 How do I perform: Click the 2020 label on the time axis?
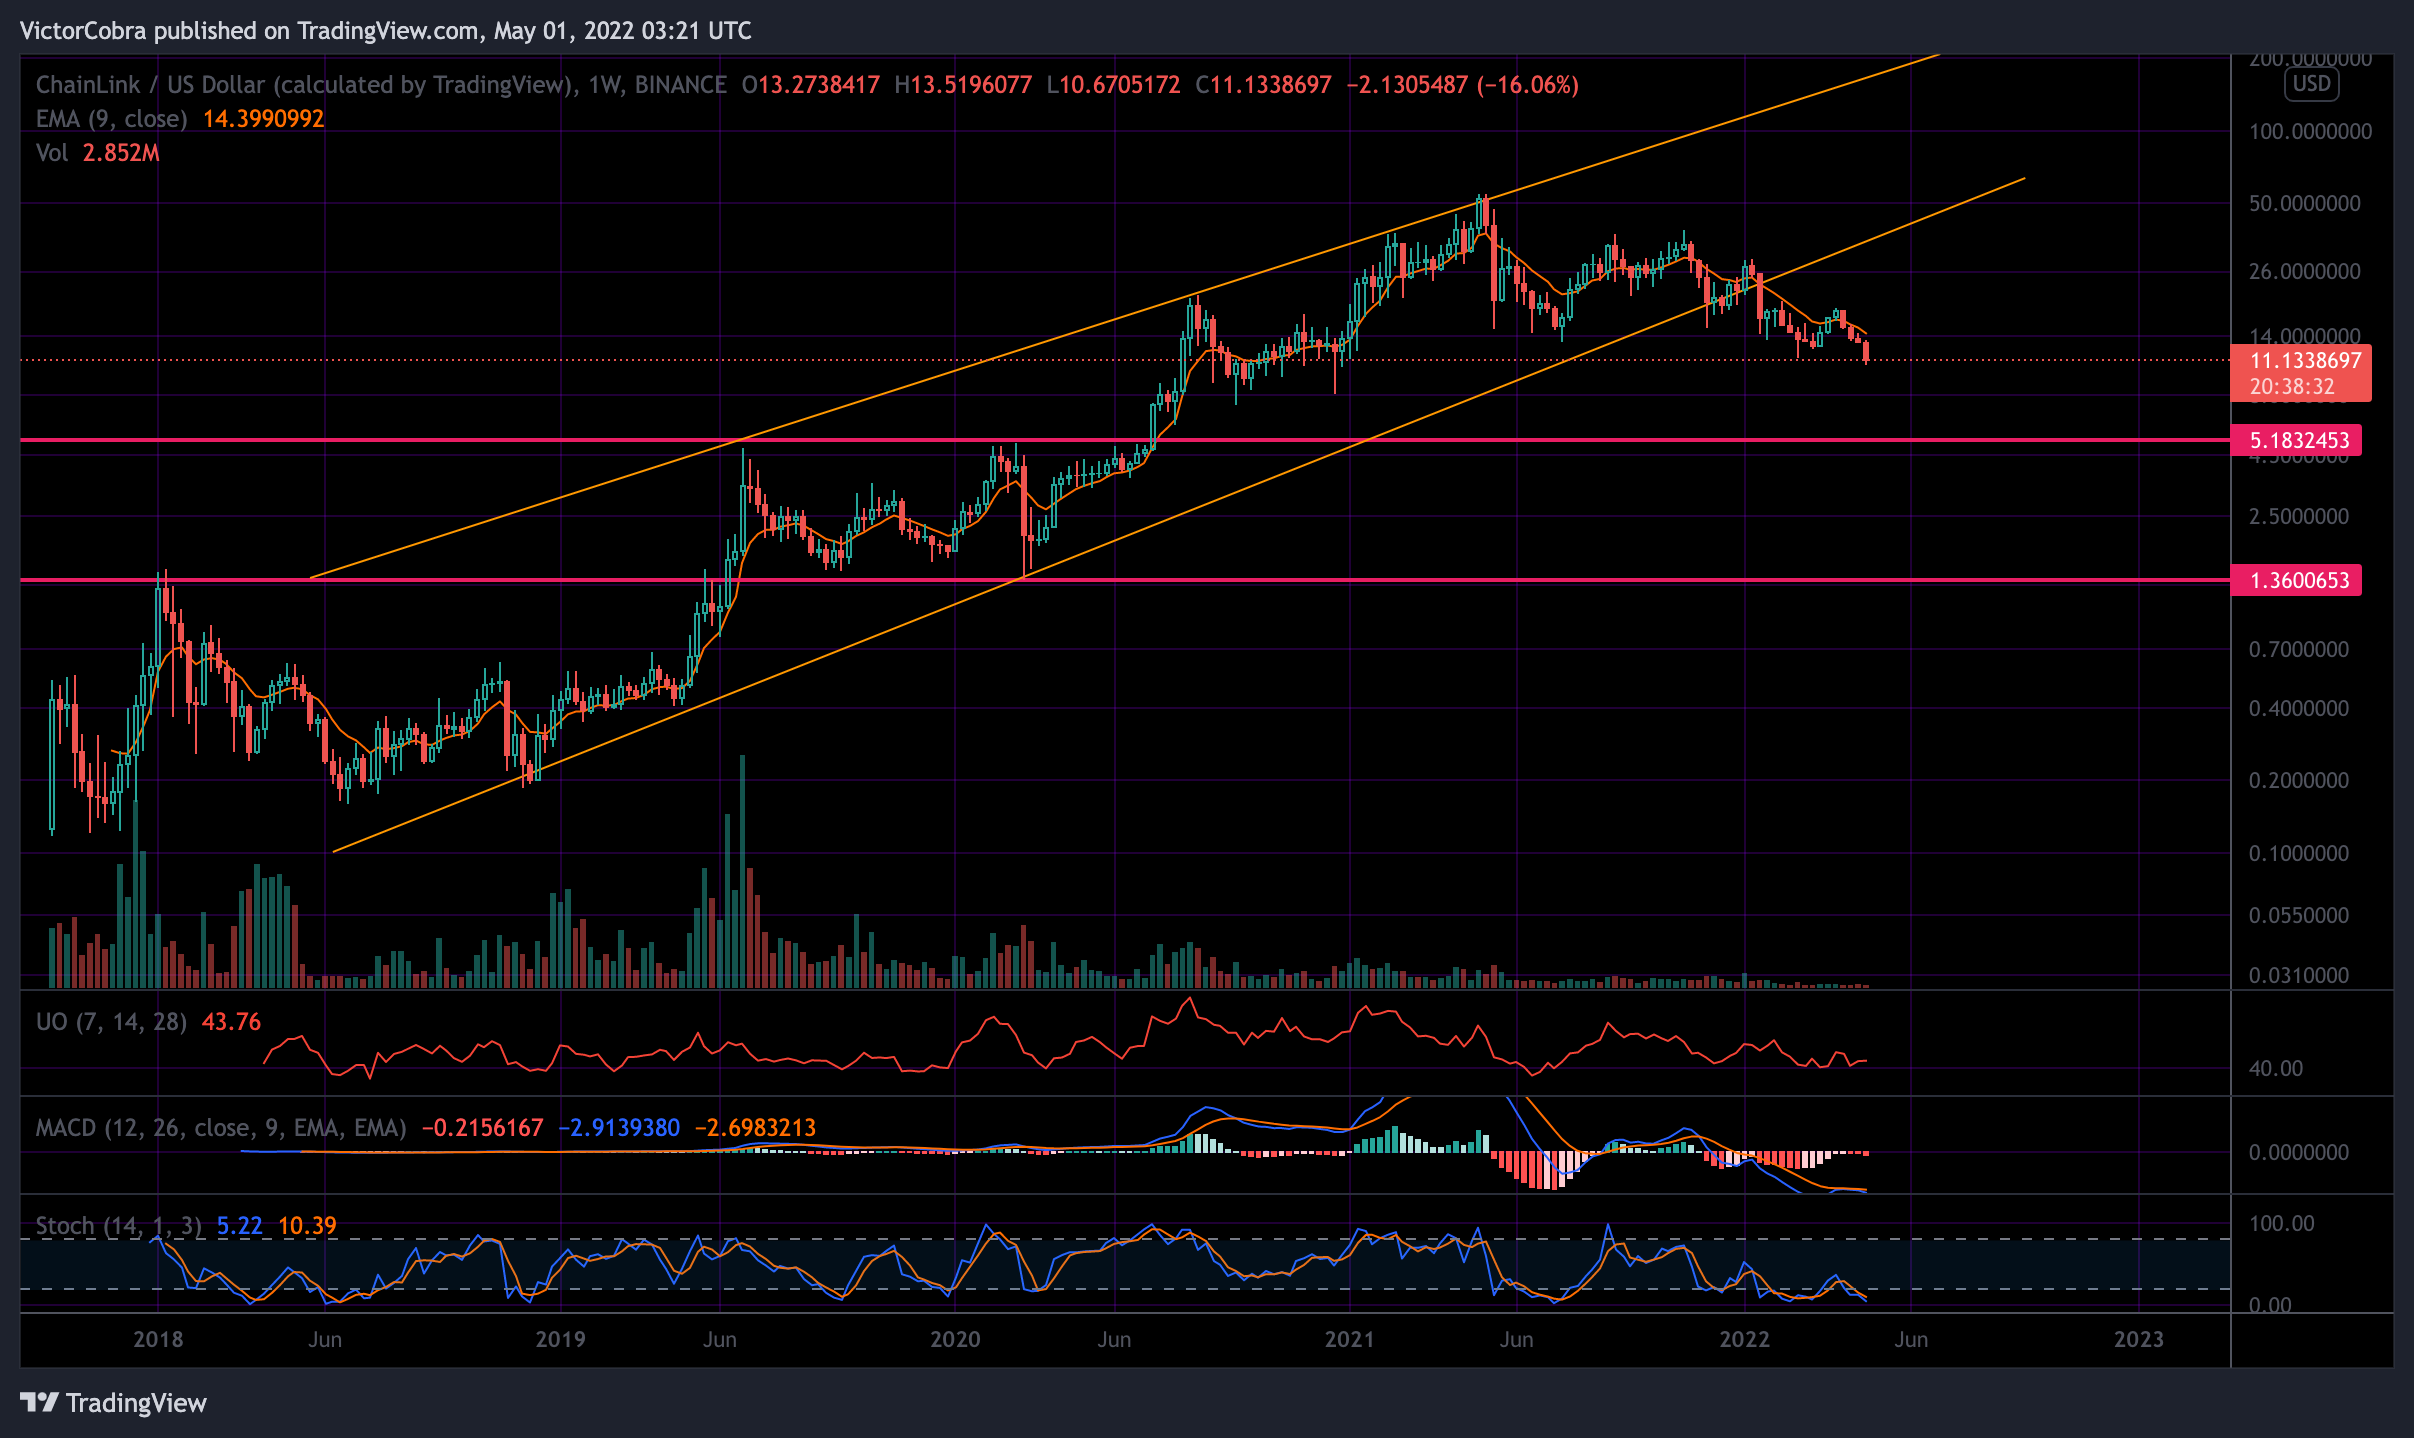pyautogui.click(x=955, y=1339)
